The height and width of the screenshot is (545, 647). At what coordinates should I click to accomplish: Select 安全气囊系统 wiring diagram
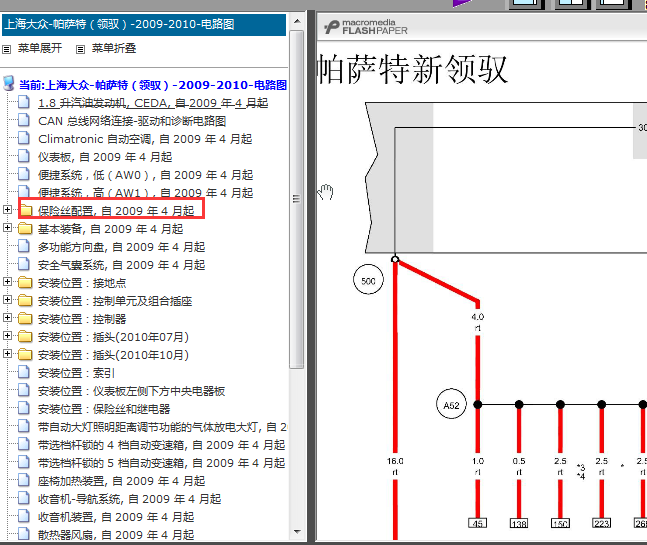pyautogui.click(x=121, y=265)
